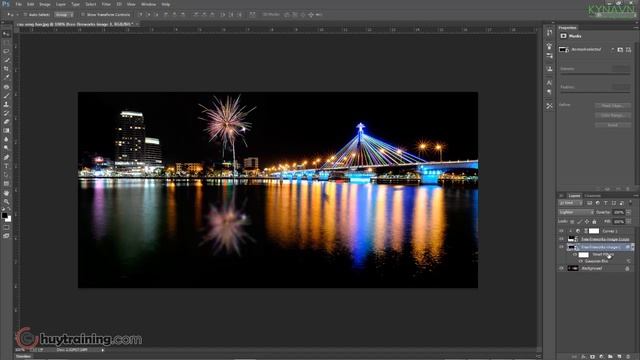
Task: Click Delete layer trash icon
Action: 628,356
